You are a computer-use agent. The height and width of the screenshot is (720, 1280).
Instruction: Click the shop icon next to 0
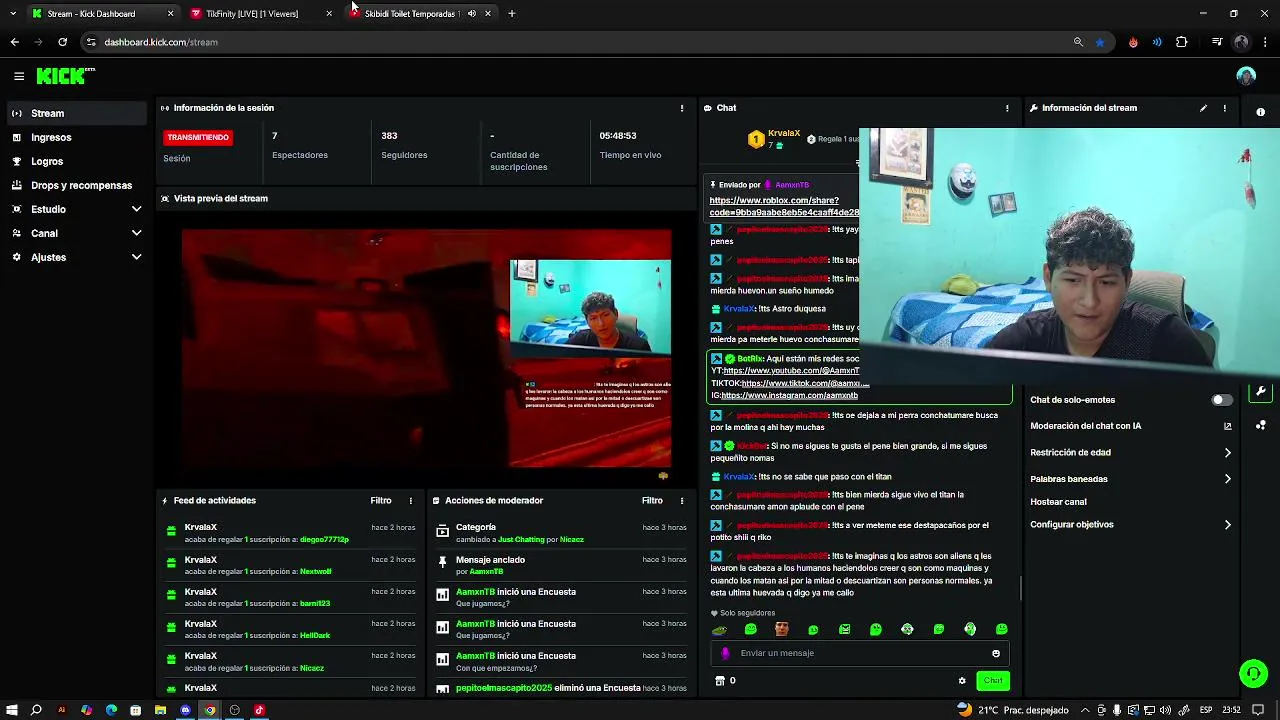[719, 681]
